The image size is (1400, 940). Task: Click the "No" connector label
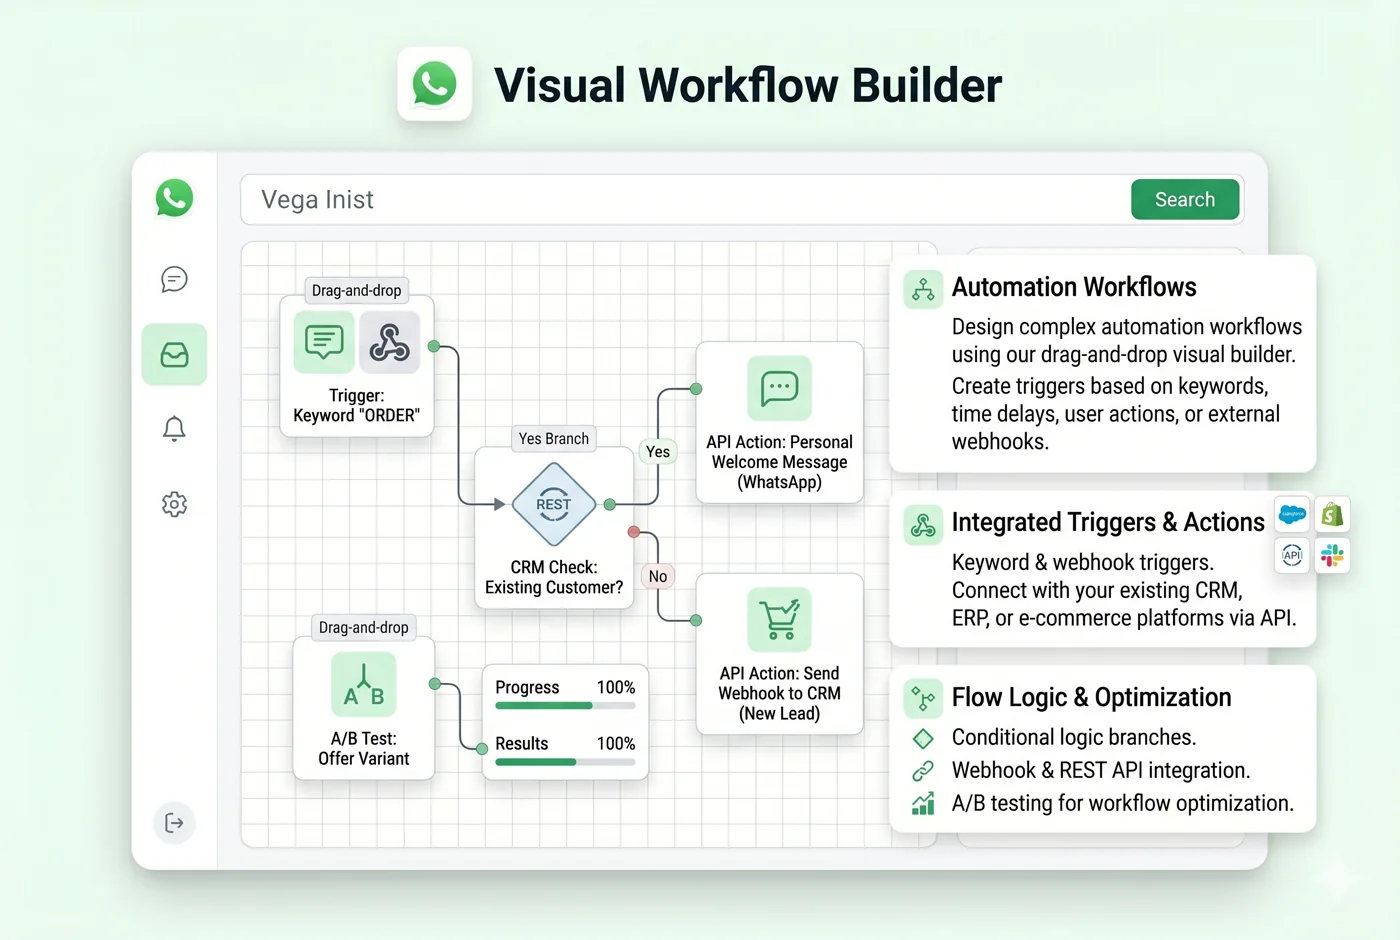coord(658,577)
